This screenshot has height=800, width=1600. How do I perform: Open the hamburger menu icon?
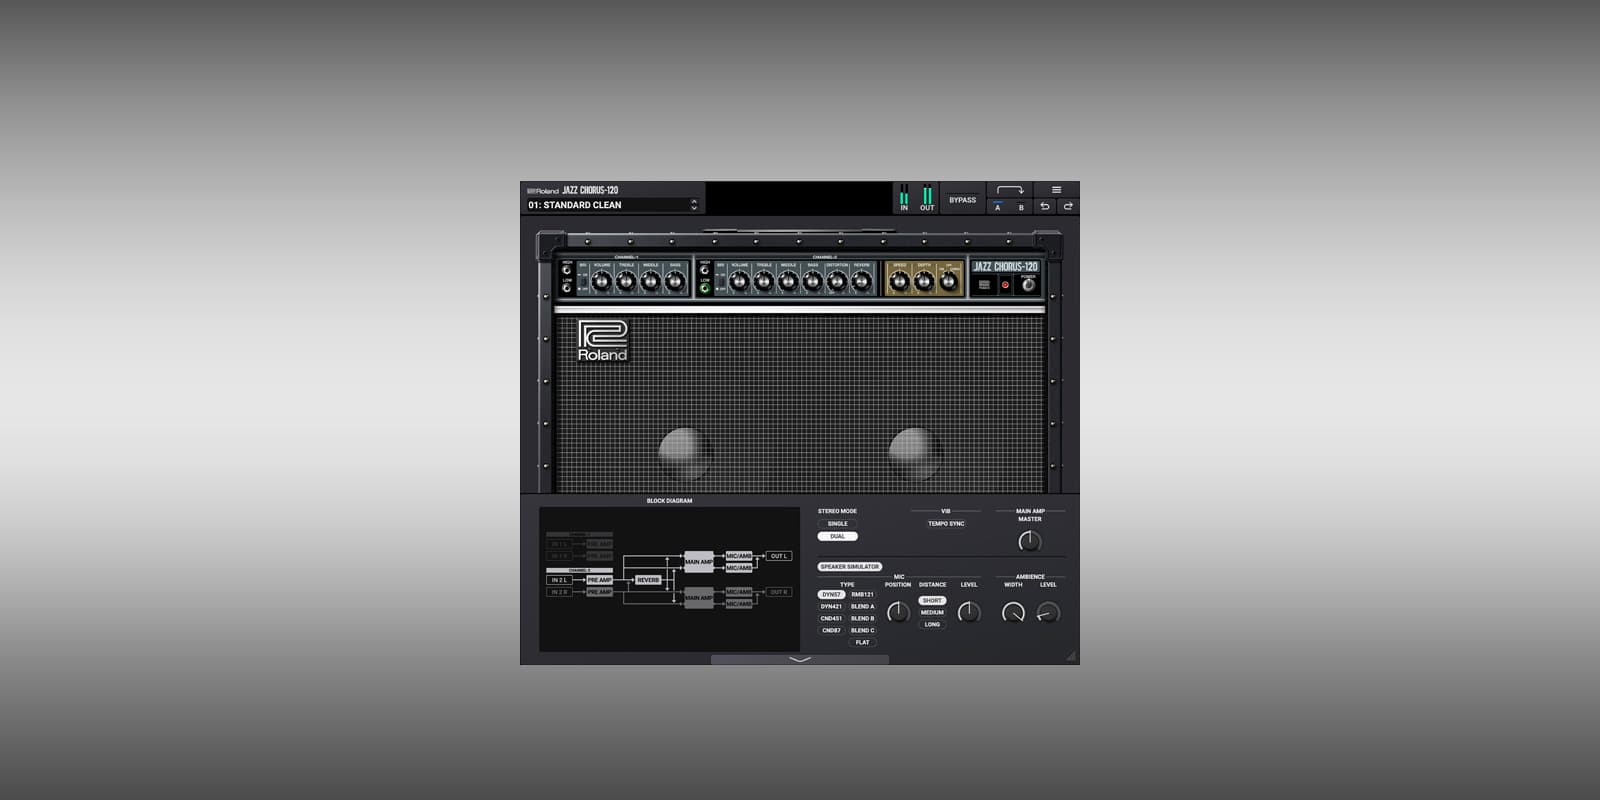pos(1056,190)
